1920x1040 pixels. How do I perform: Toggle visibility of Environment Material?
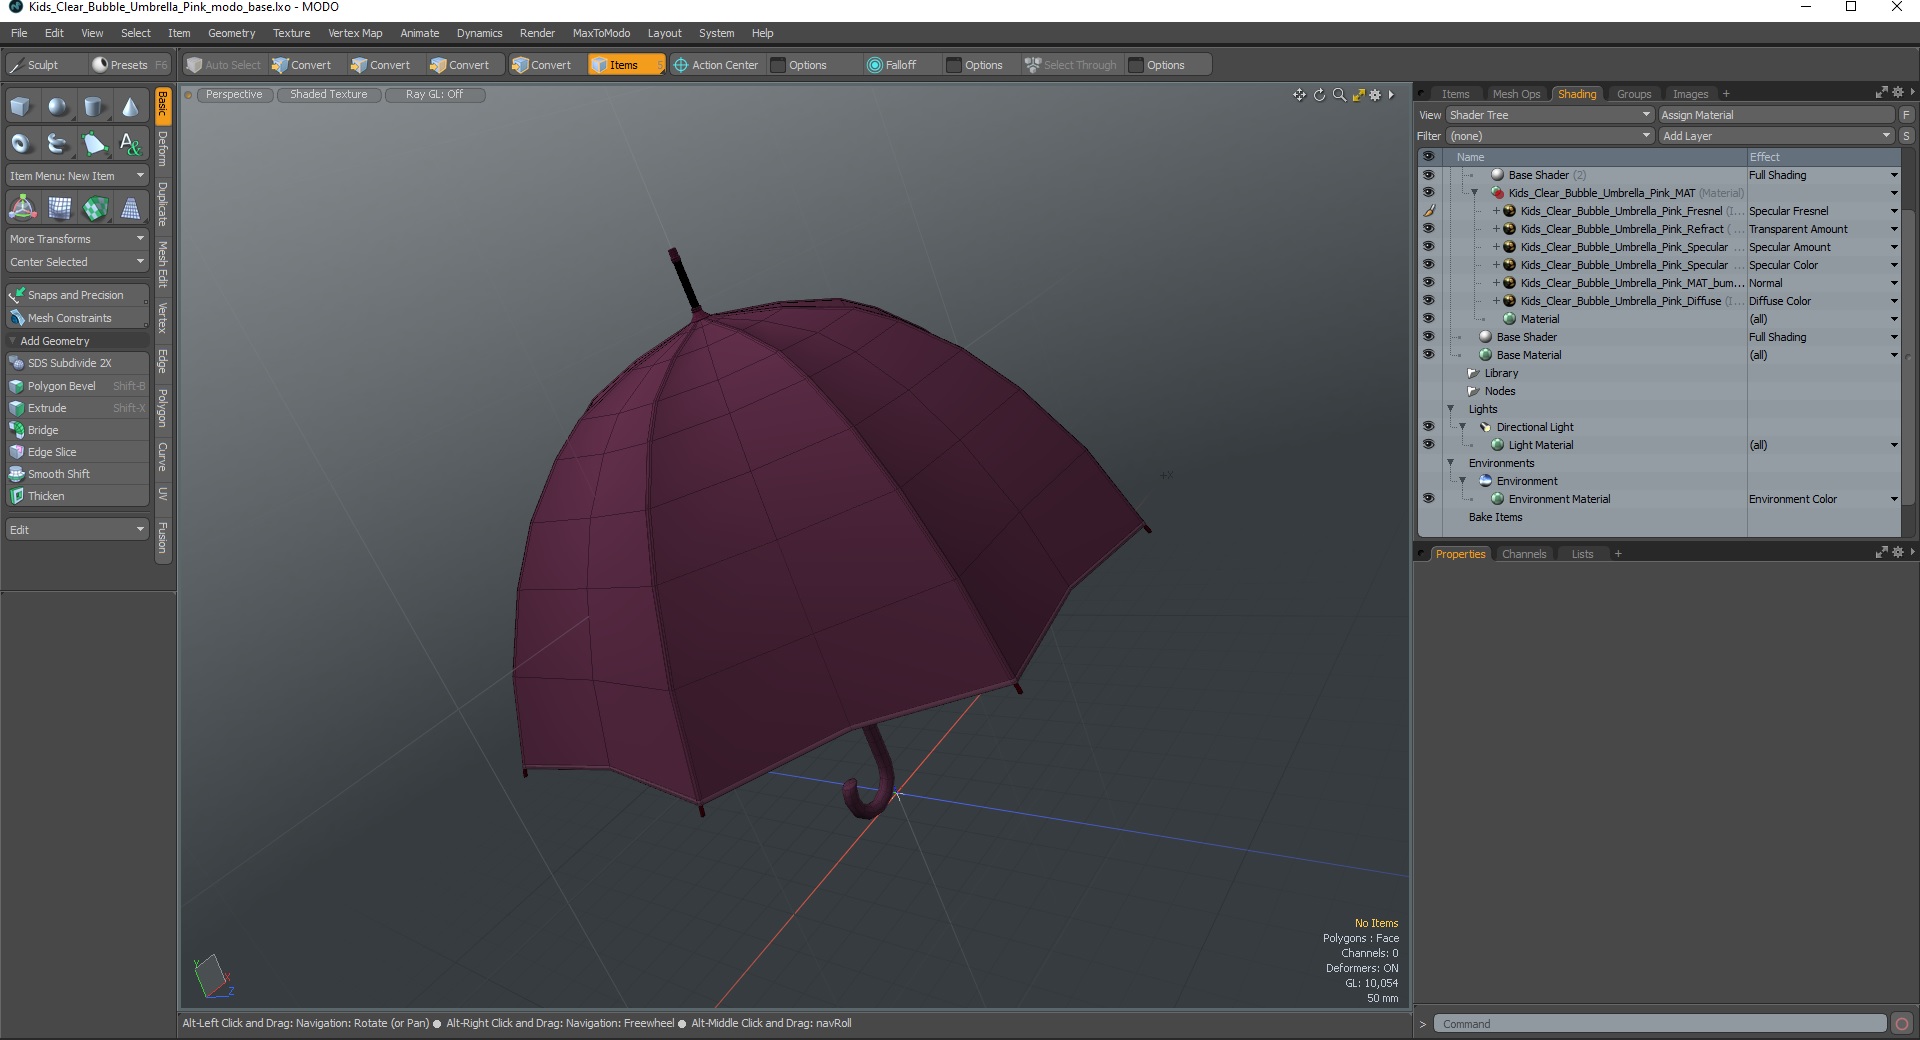pos(1428,499)
